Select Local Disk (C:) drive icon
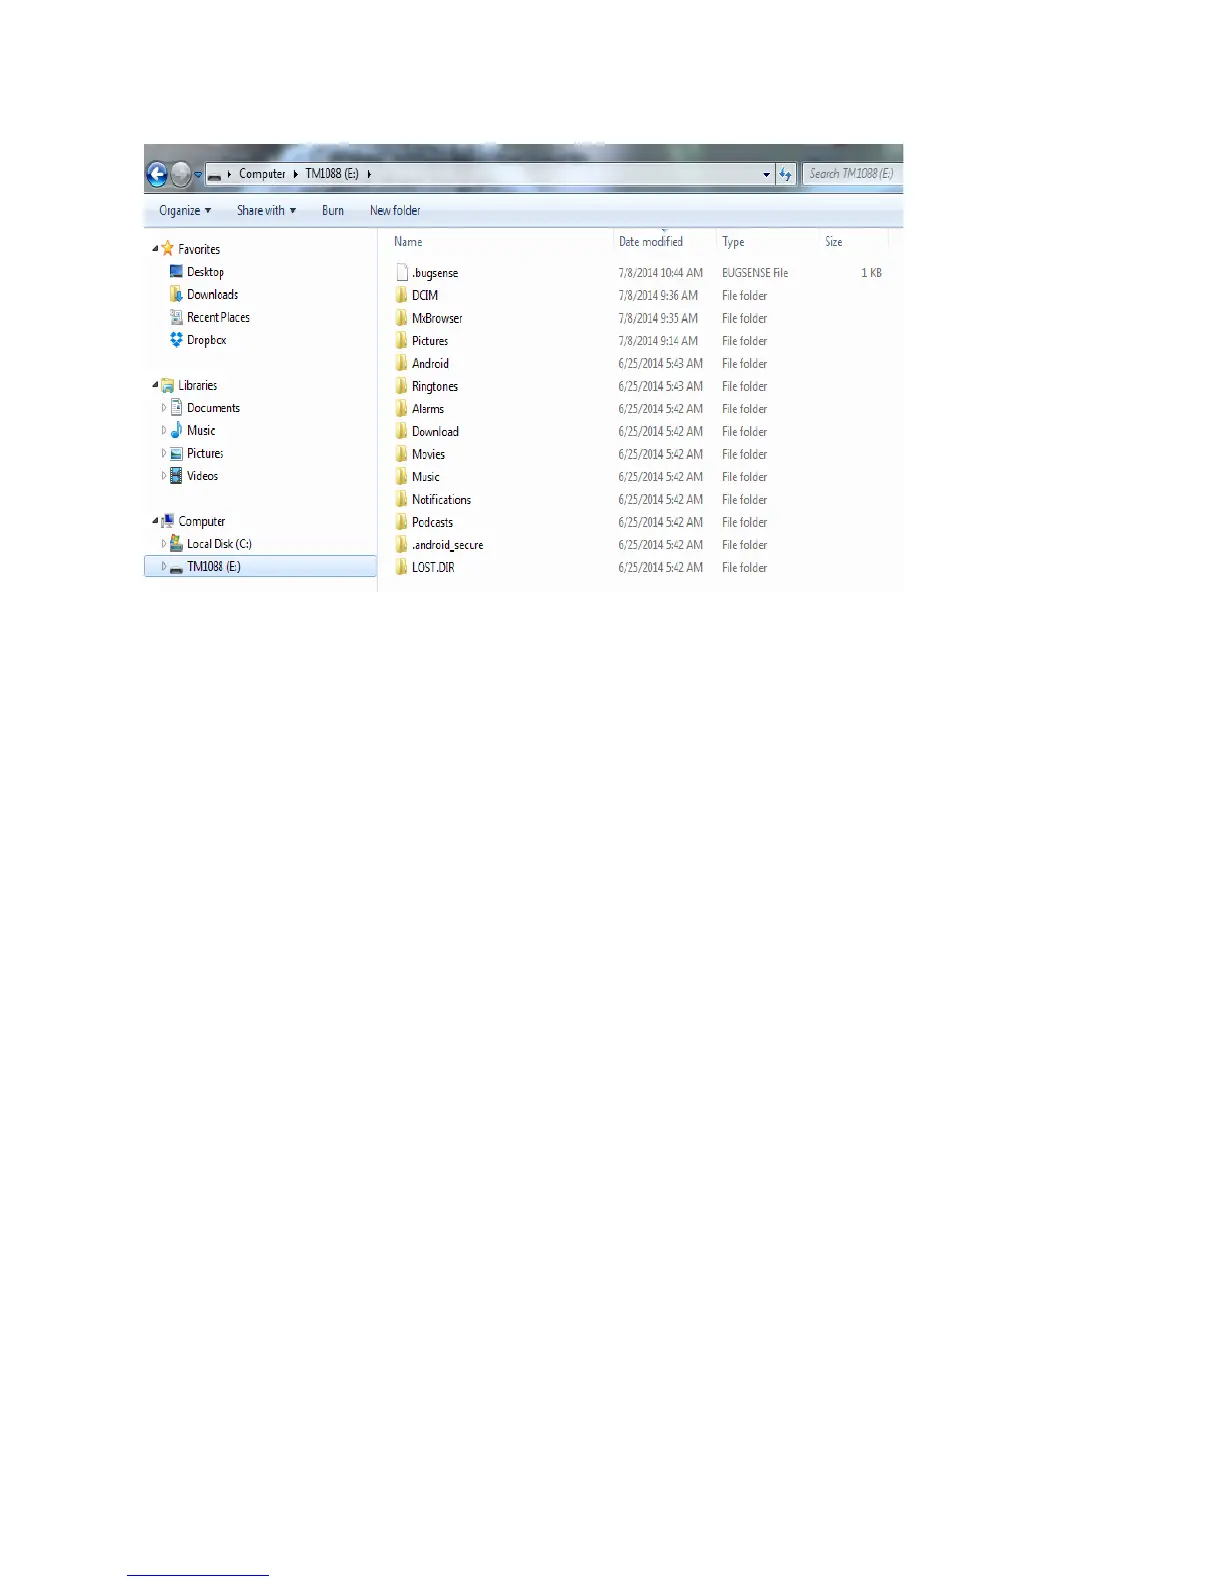This screenshot has height=1584, width=1224. point(176,544)
